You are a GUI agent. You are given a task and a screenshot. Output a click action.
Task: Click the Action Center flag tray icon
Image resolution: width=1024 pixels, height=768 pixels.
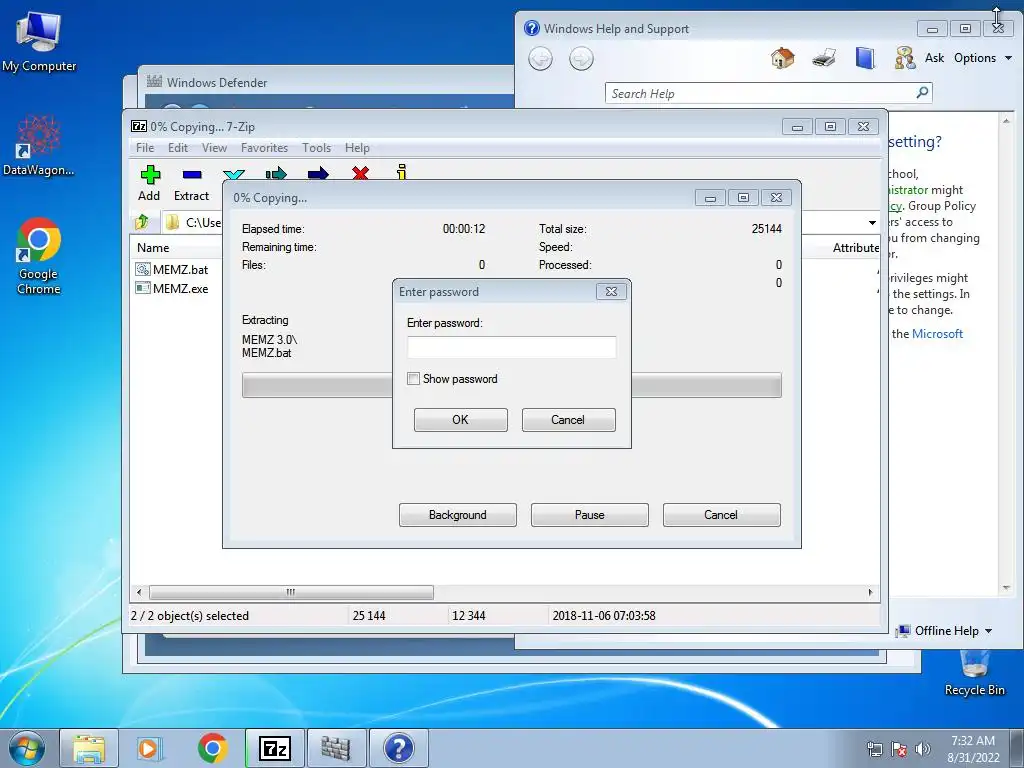pyautogui.click(x=899, y=749)
